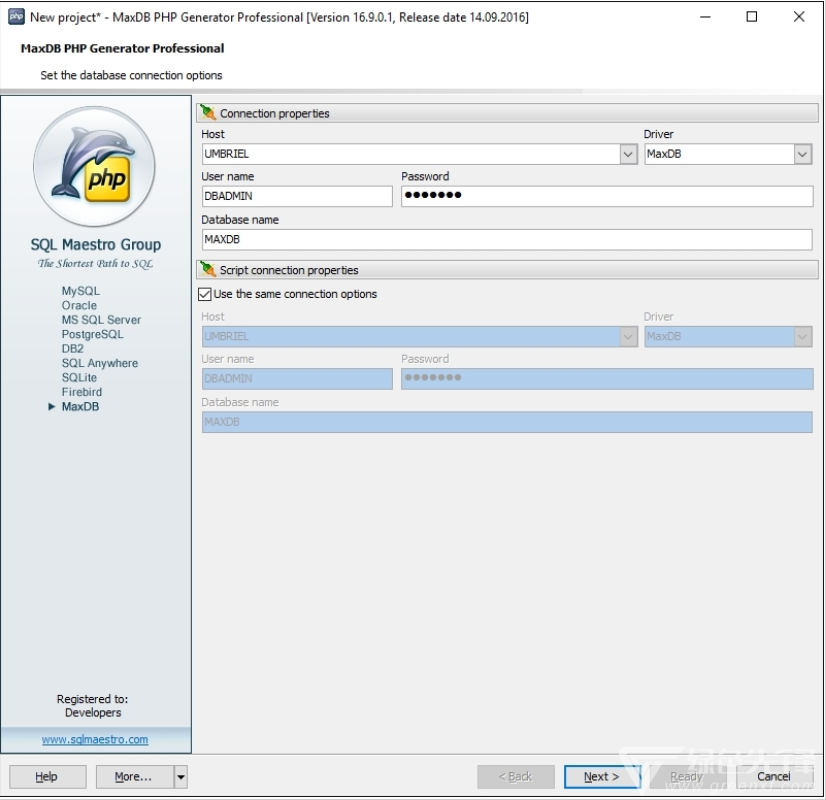Image resolution: width=826 pixels, height=800 pixels.
Task: Open the More… button dropdown arrow
Action: tap(181, 777)
